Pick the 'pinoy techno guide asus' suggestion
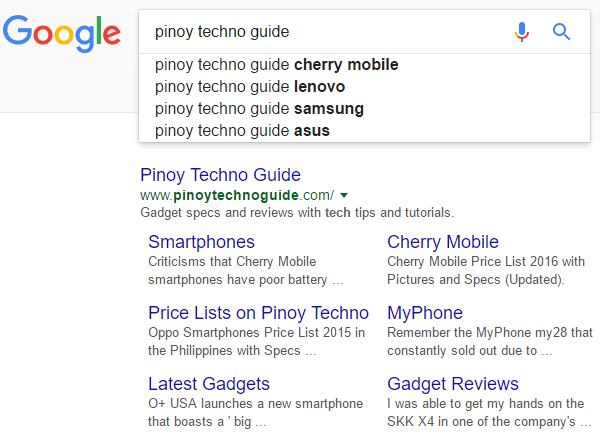 (x=364, y=131)
